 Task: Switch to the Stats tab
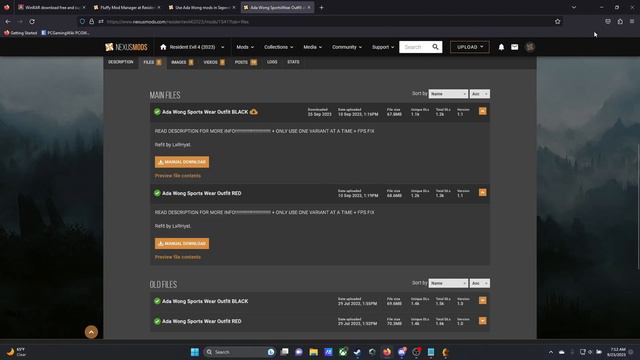[x=293, y=62]
